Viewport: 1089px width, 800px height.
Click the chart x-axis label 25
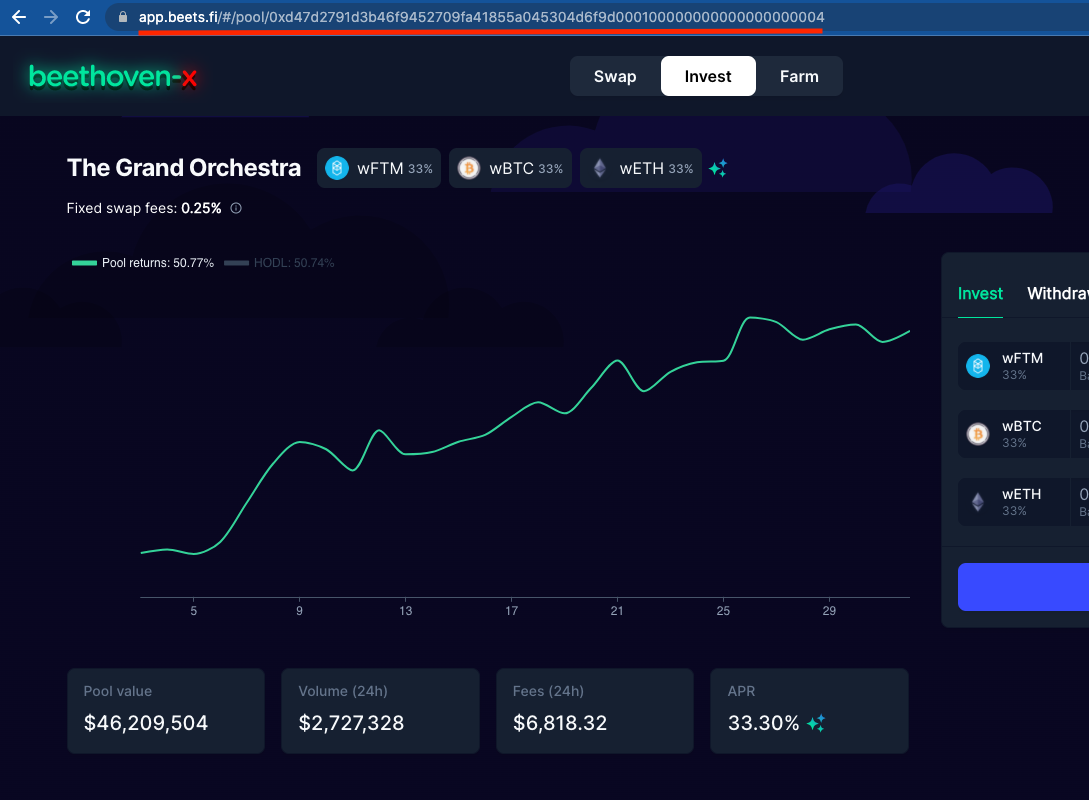tap(723, 610)
